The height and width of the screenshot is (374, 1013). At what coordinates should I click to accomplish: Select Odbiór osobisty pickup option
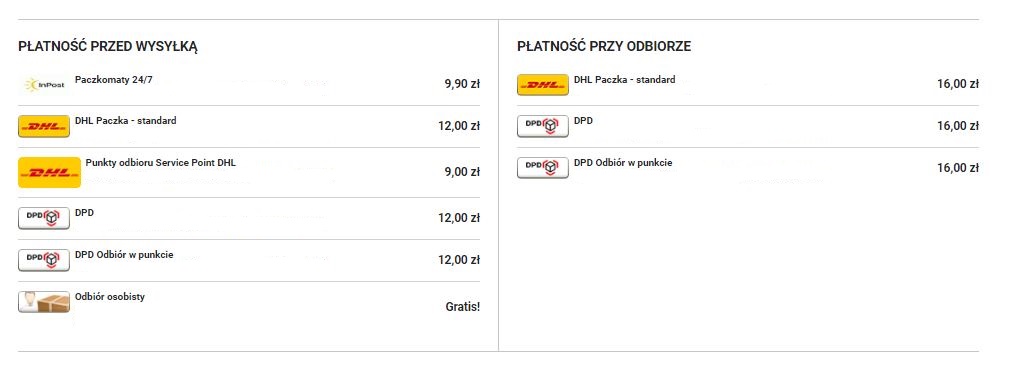pyautogui.click(x=110, y=297)
